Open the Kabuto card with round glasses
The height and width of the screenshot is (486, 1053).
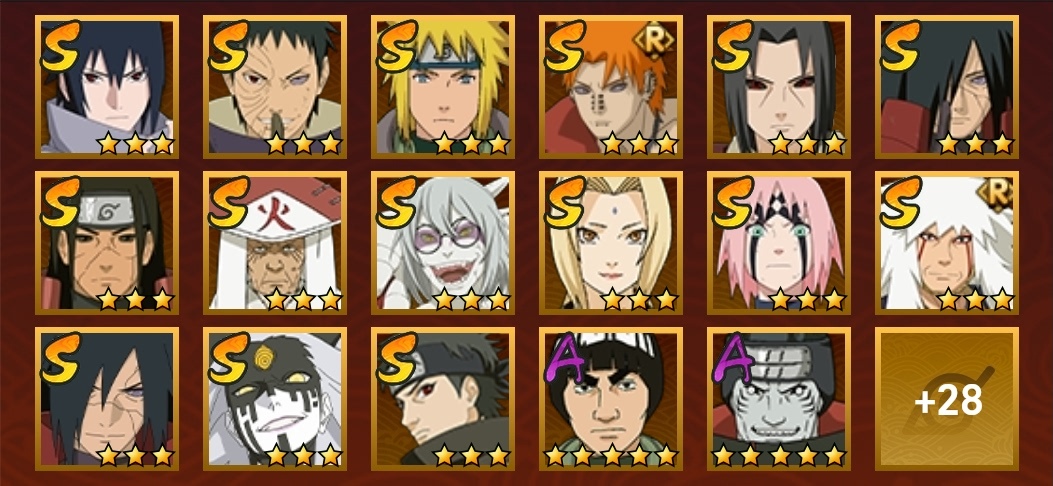pyautogui.click(x=443, y=242)
